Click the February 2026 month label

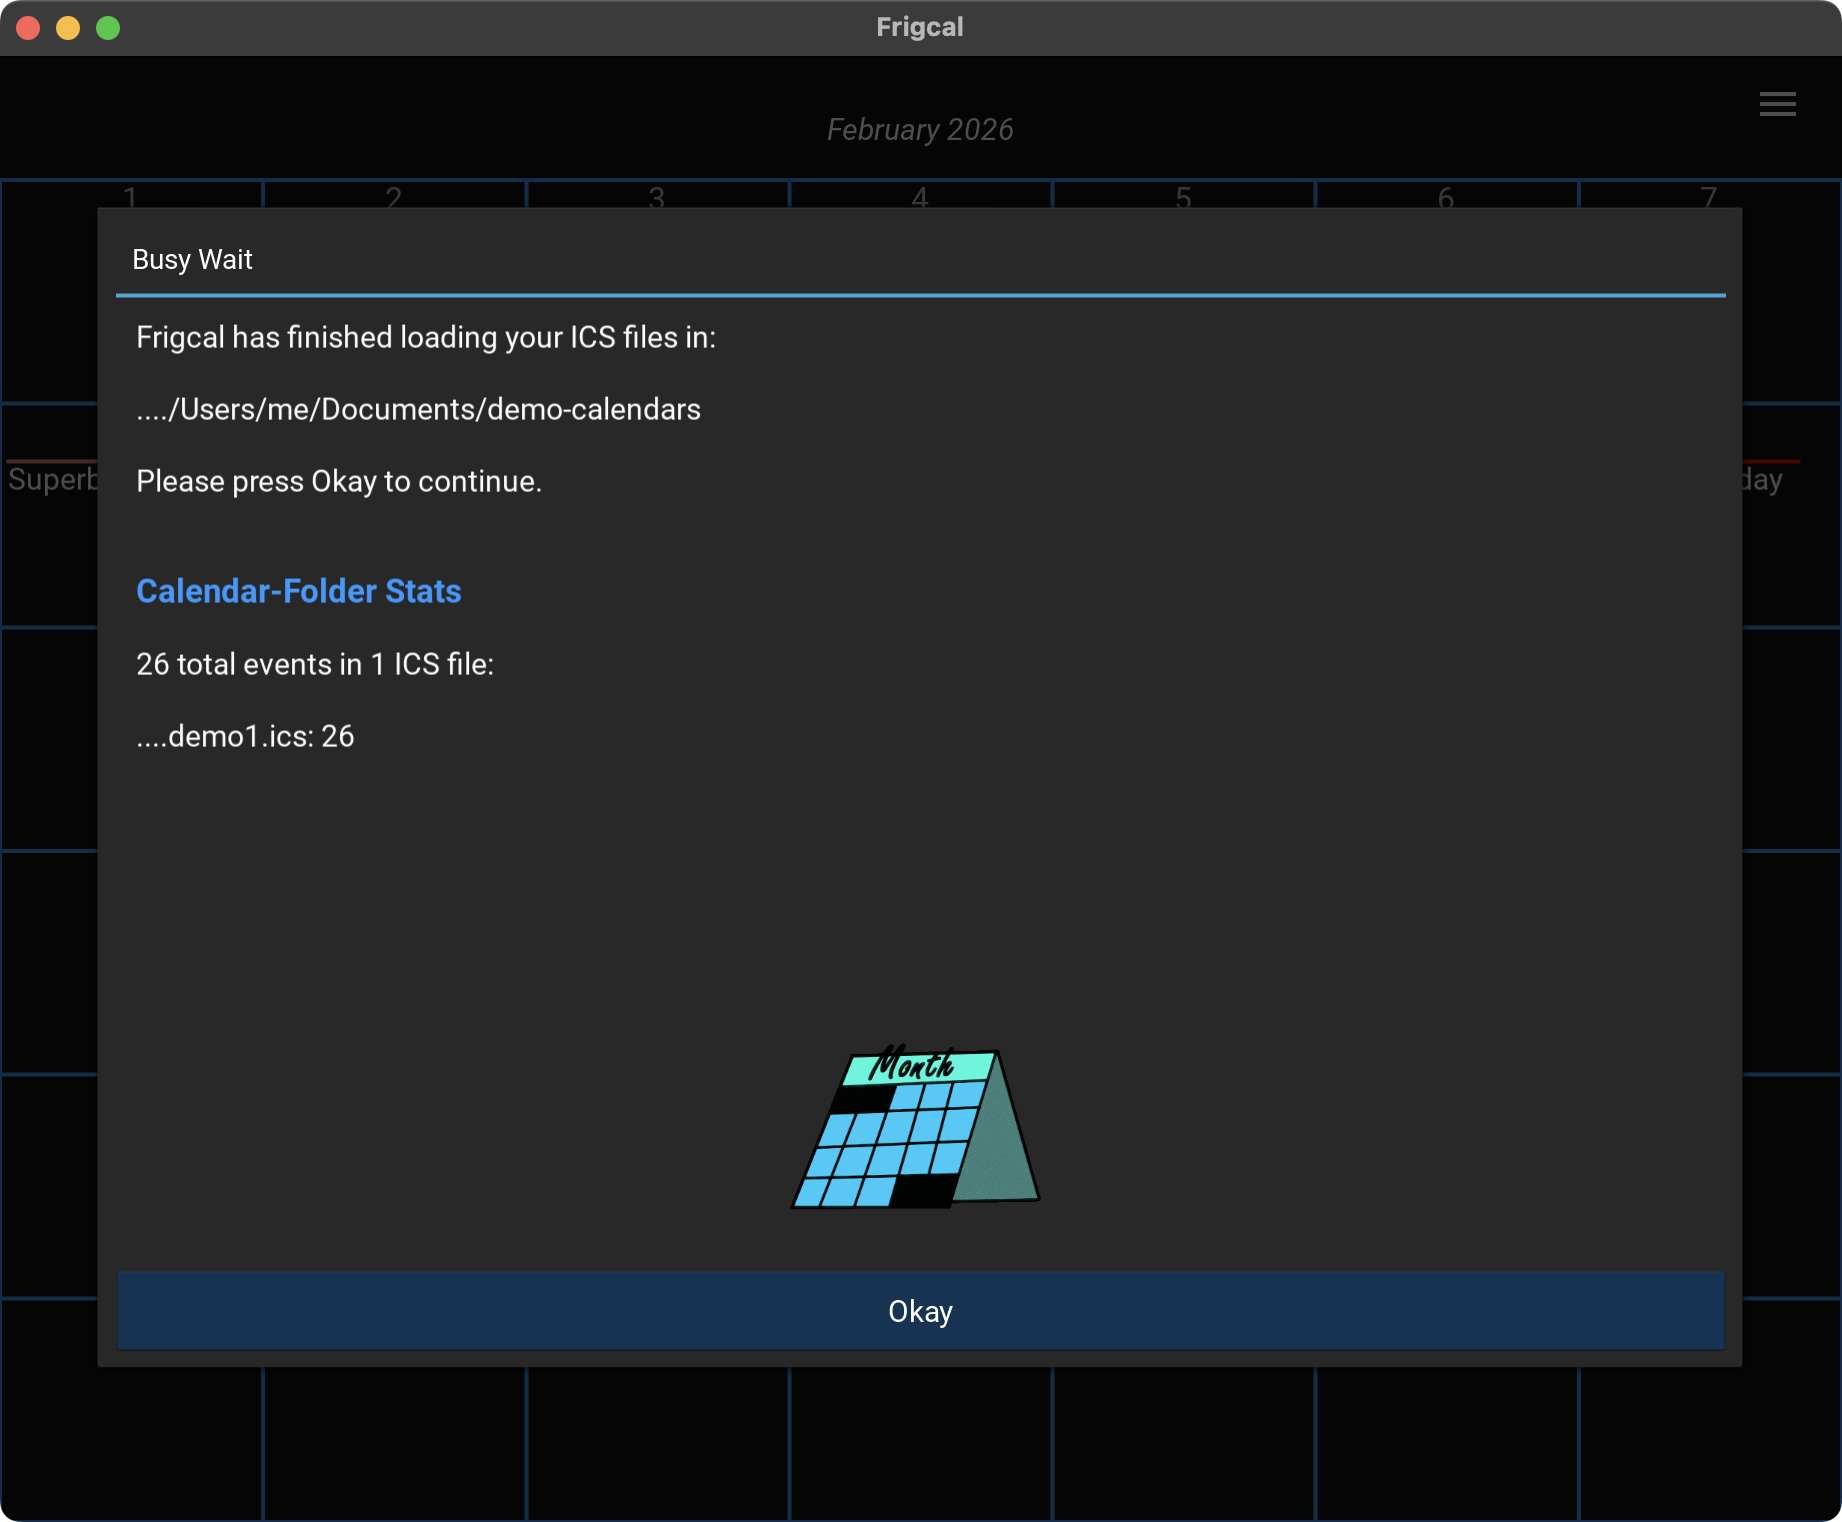tap(920, 130)
